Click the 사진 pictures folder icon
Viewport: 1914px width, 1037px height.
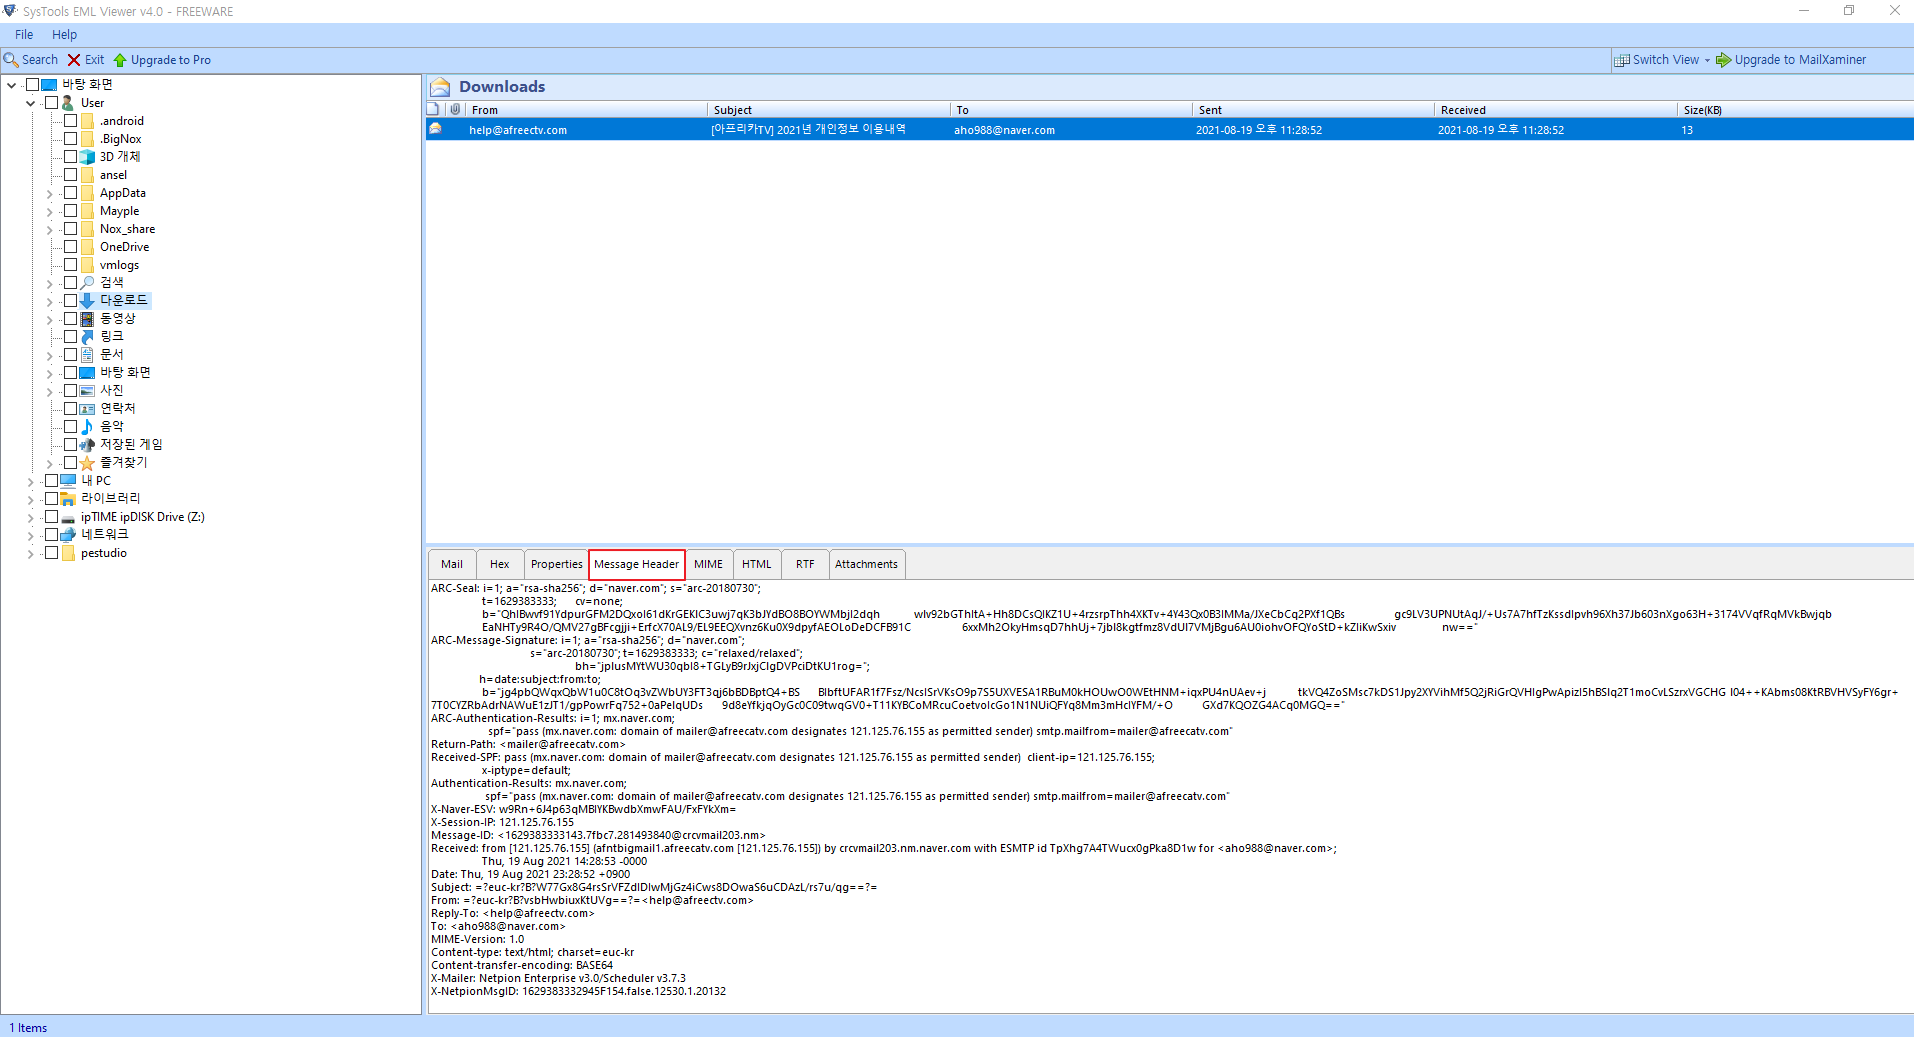coord(87,391)
